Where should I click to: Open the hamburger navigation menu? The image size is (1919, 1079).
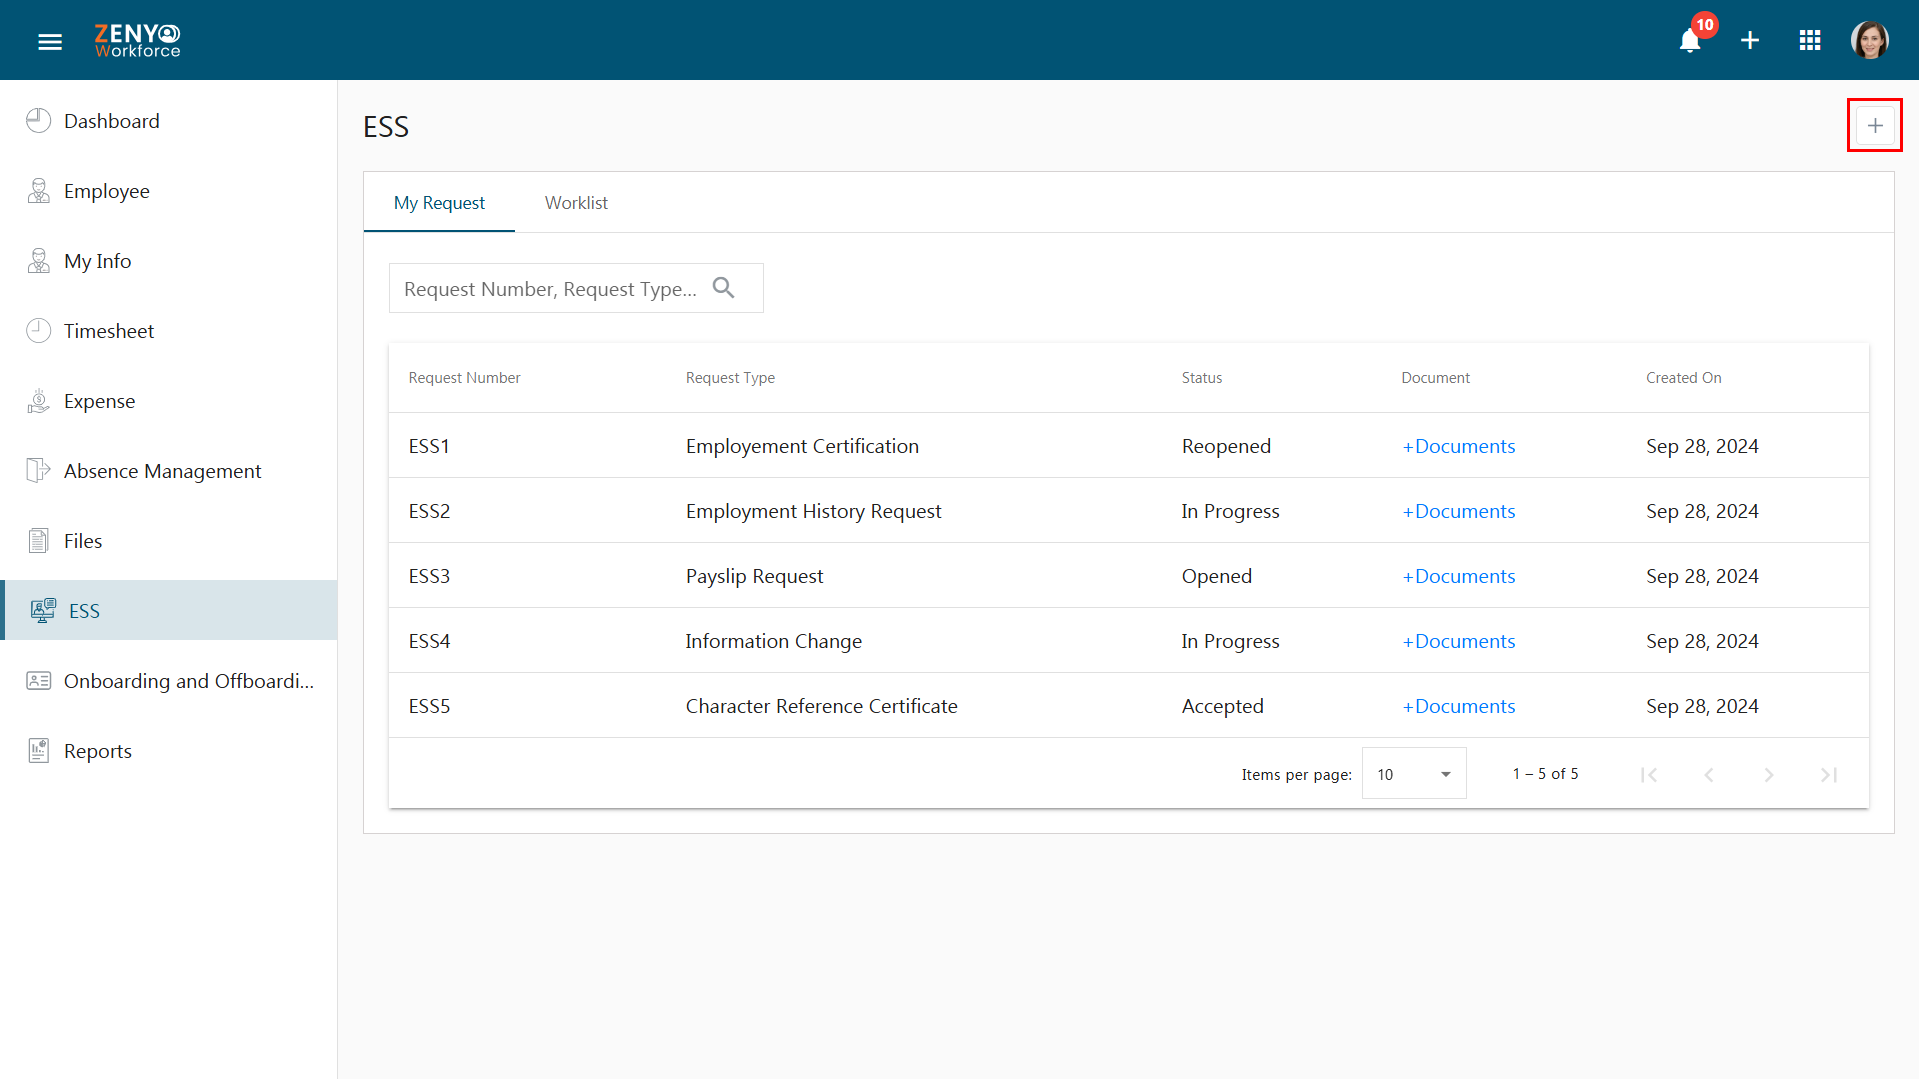coord(50,41)
